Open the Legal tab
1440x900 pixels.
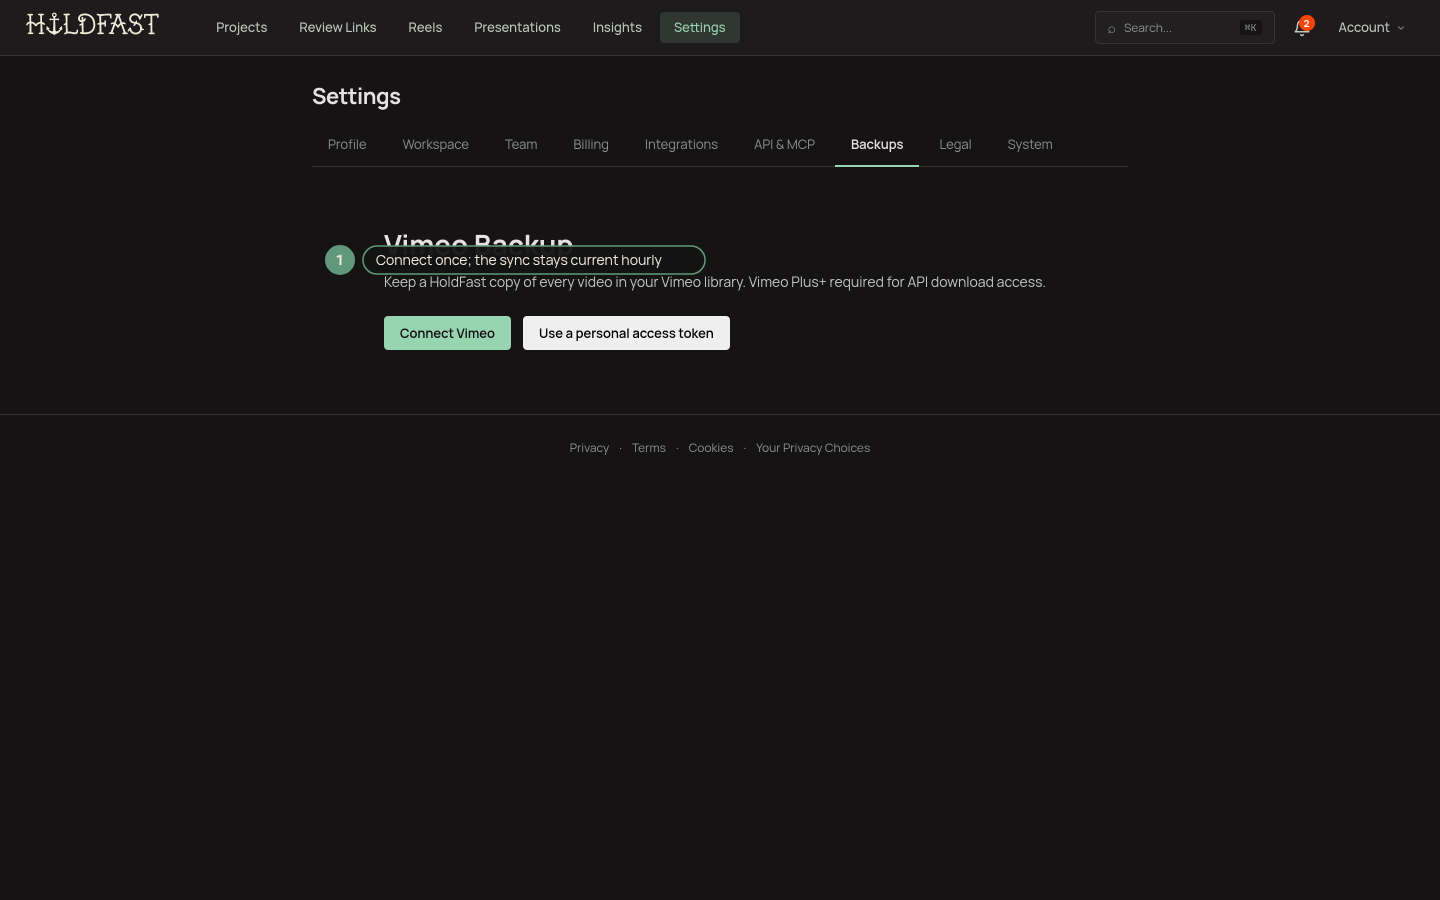pyautogui.click(x=955, y=145)
